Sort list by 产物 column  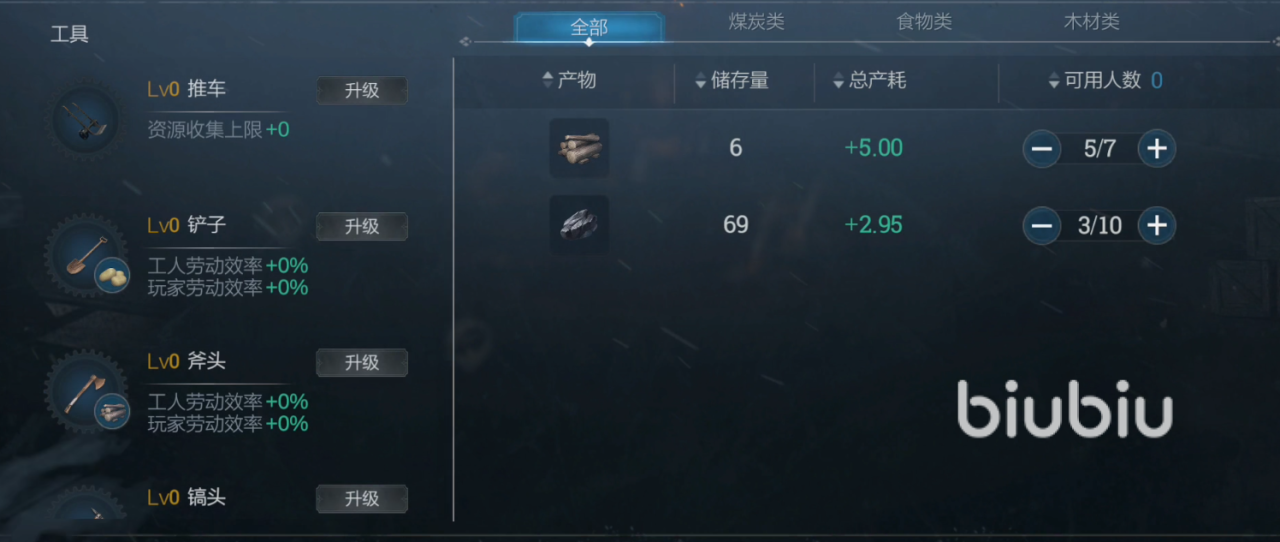568,80
